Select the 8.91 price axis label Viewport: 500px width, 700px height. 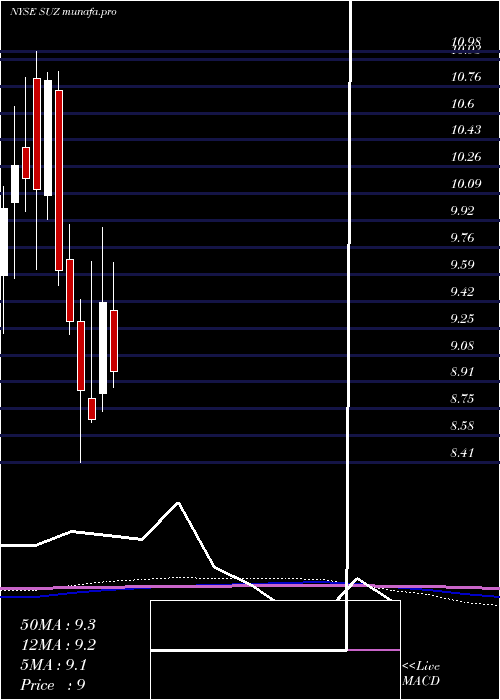pos(462,371)
